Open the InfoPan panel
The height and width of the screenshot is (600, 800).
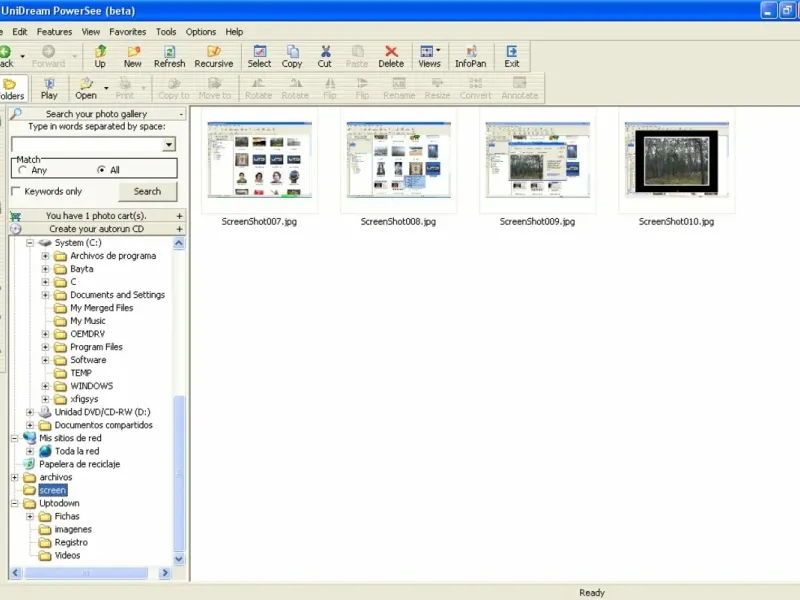[470, 56]
